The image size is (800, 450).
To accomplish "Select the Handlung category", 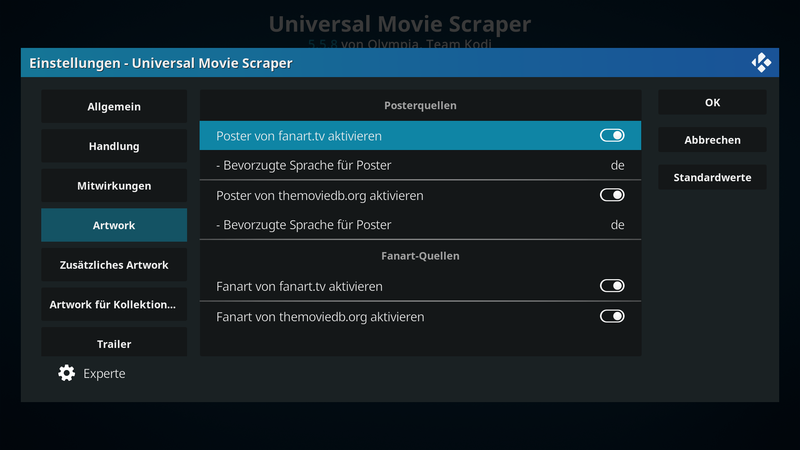I will coord(114,146).
